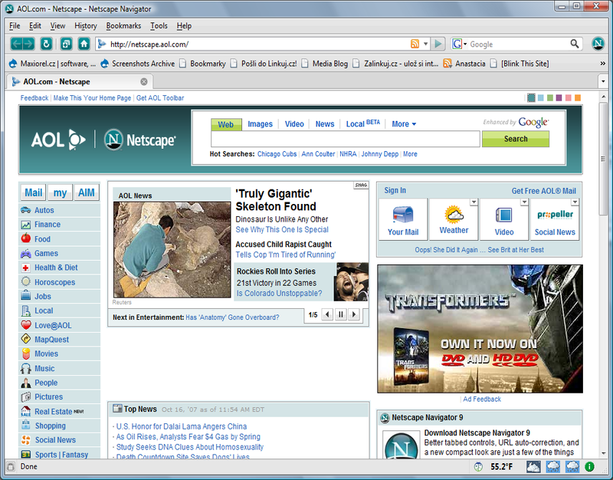Switch to the Images search tab
The image size is (613, 480).
click(x=260, y=124)
